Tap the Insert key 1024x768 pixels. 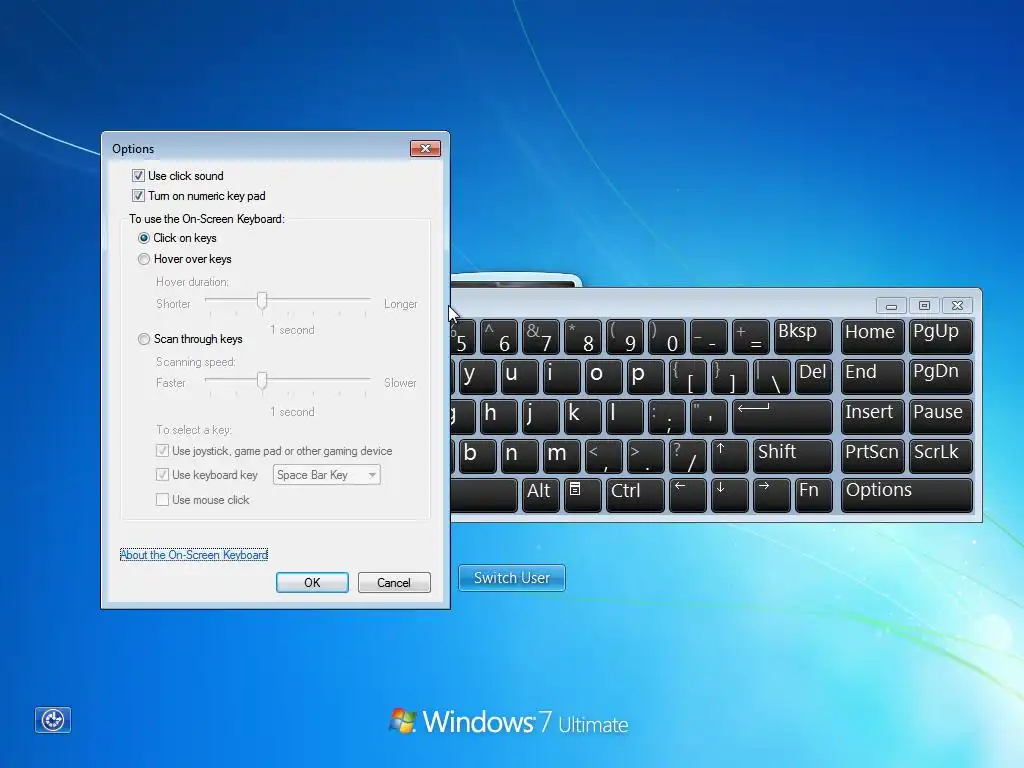tap(872, 417)
